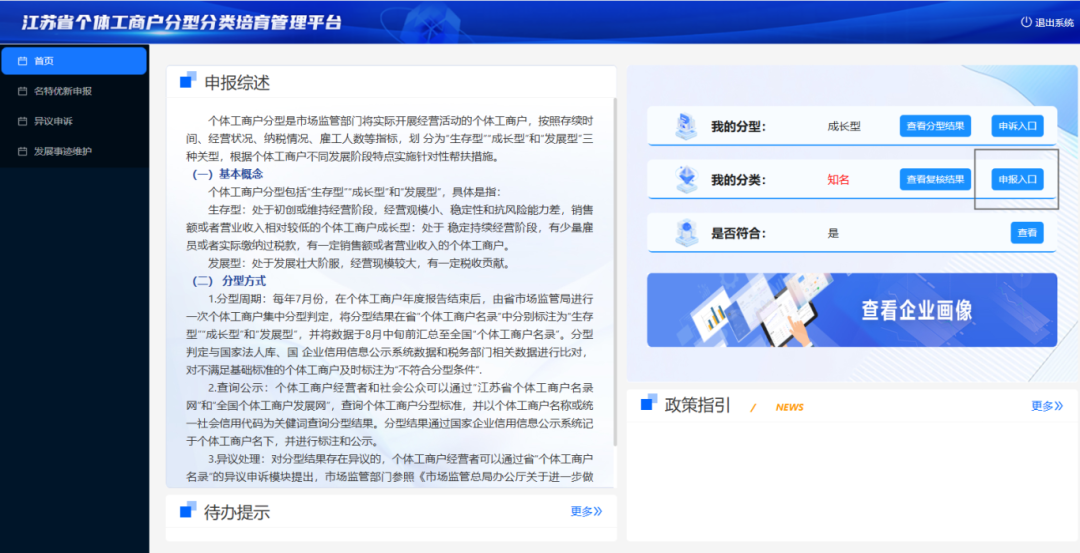Click the blue square icon beside 政策指引
The width and height of the screenshot is (1080, 553).
(648, 403)
